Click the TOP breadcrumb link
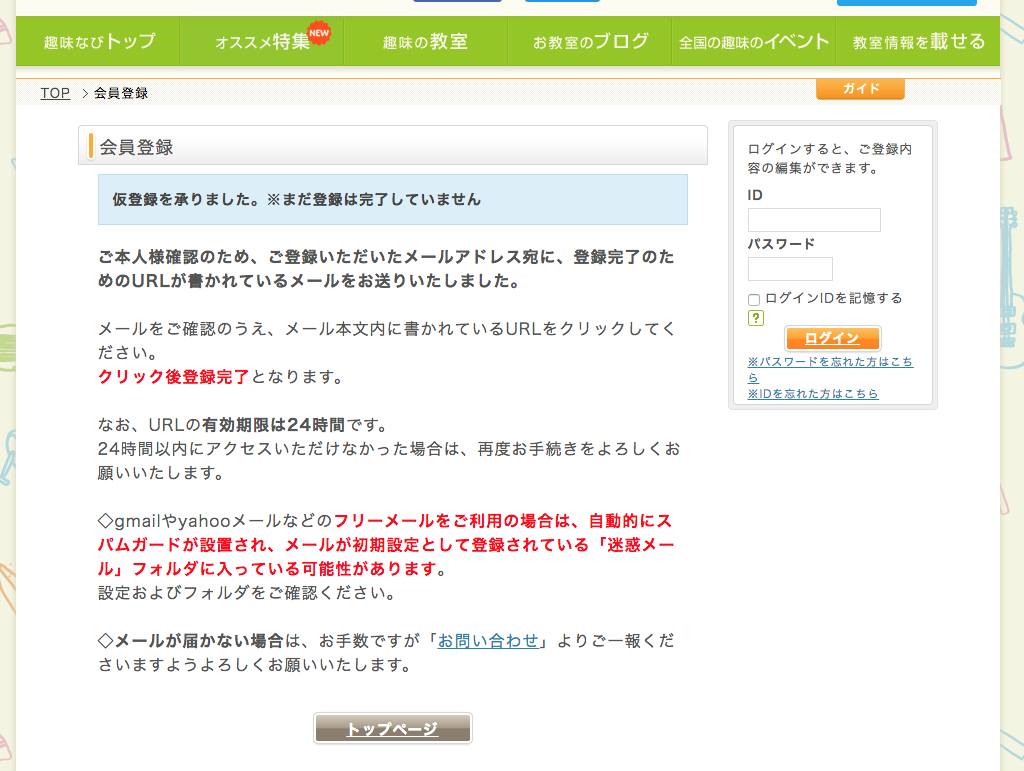This screenshot has height=771, width=1024. pos(55,93)
